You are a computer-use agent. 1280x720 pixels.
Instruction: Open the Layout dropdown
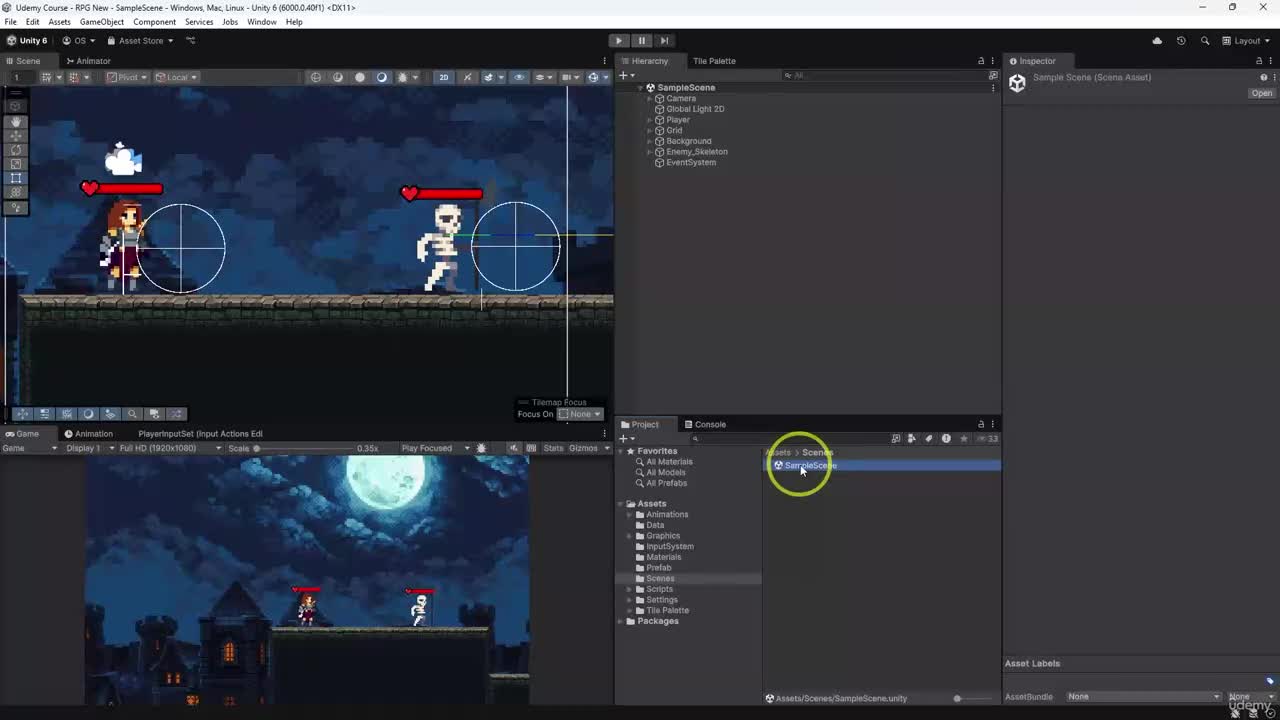click(x=1245, y=41)
